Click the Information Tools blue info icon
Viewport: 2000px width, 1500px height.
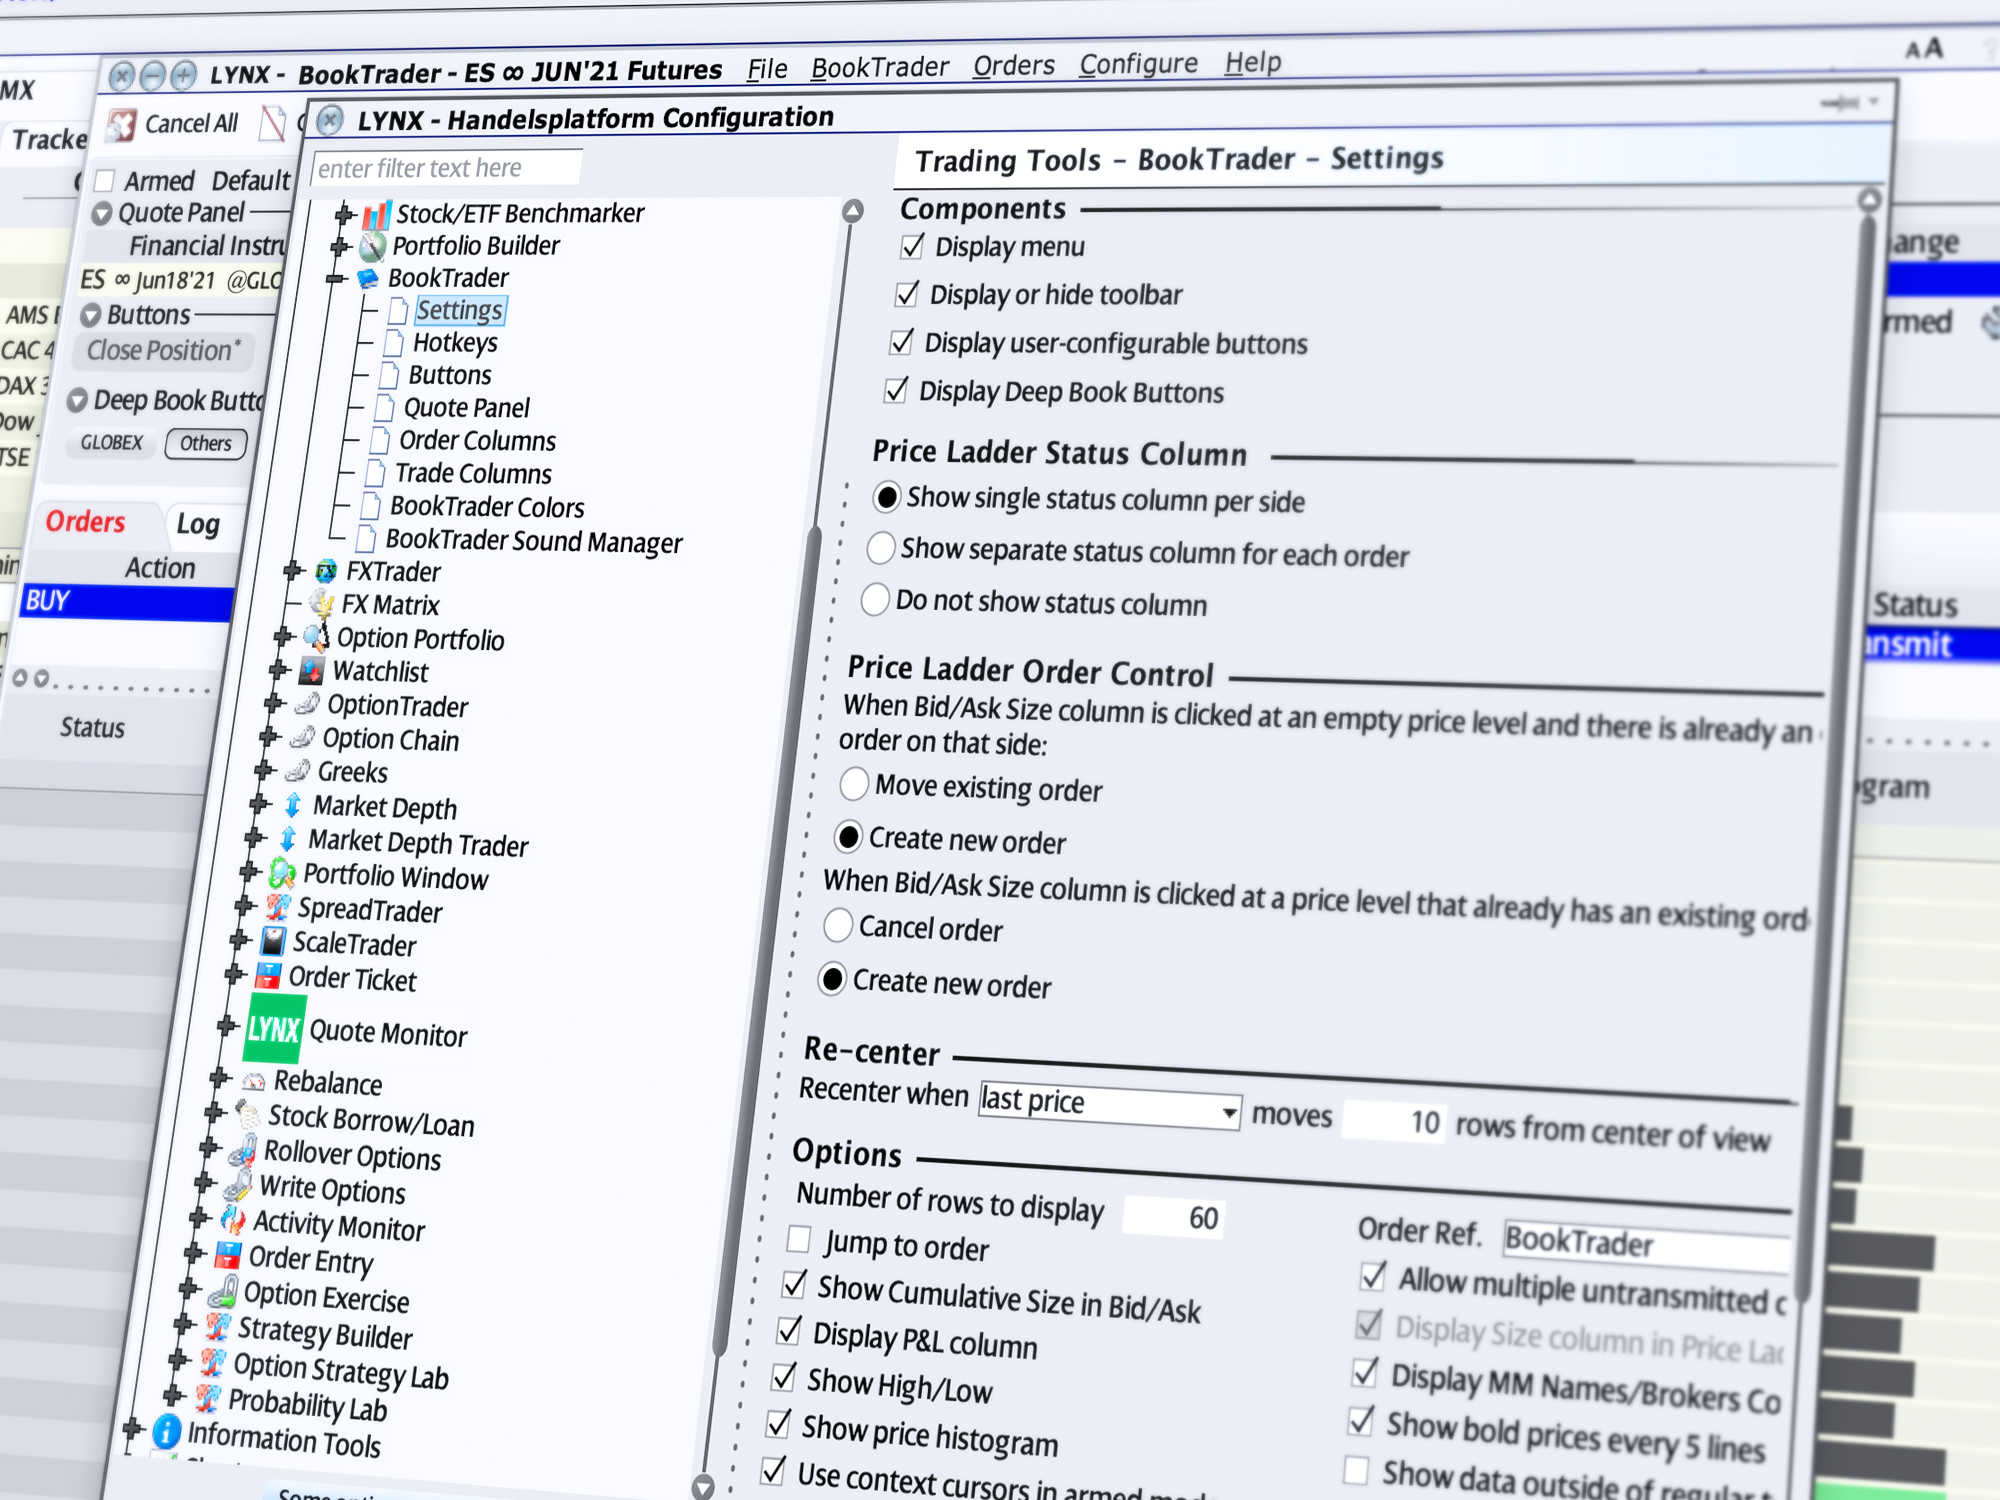(x=166, y=1433)
